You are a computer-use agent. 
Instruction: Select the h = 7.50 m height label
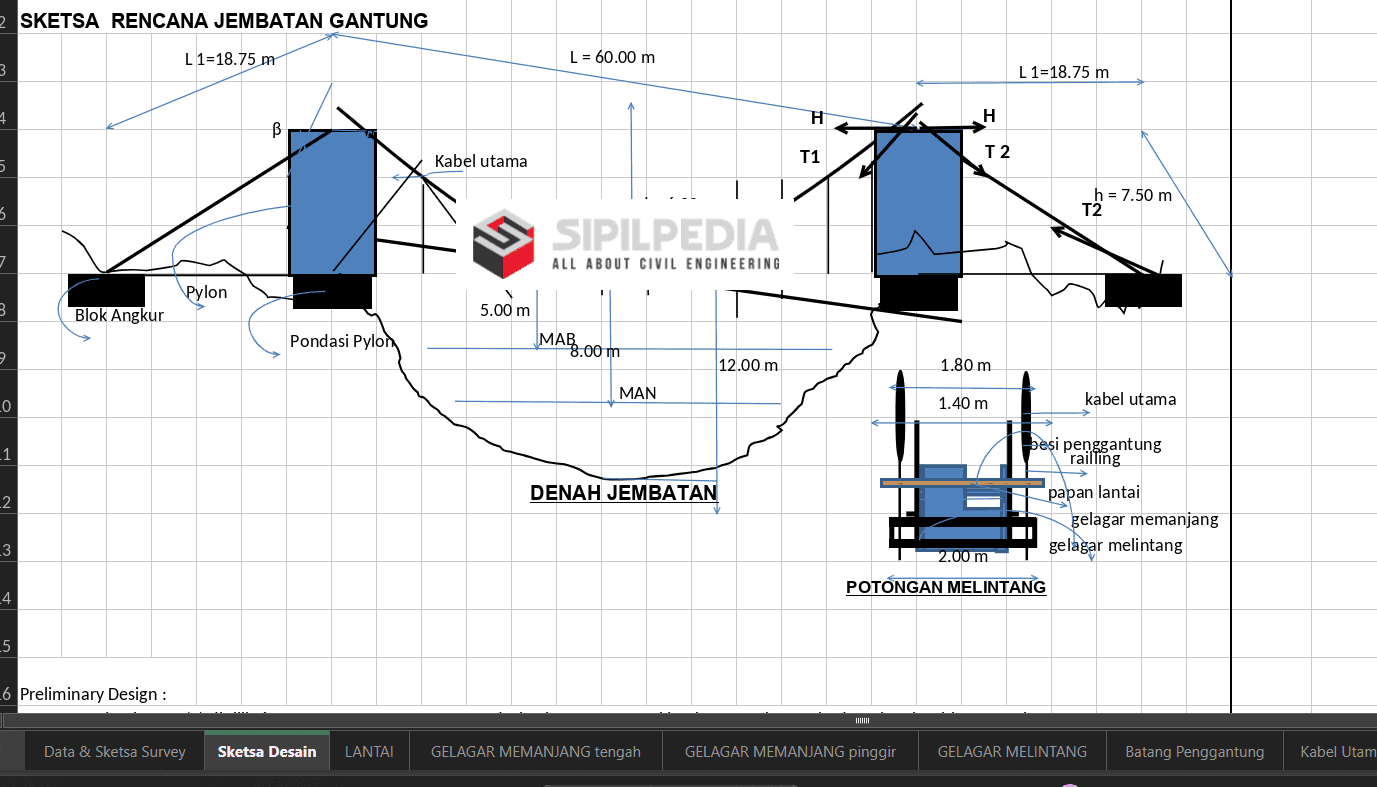click(1132, 195)
